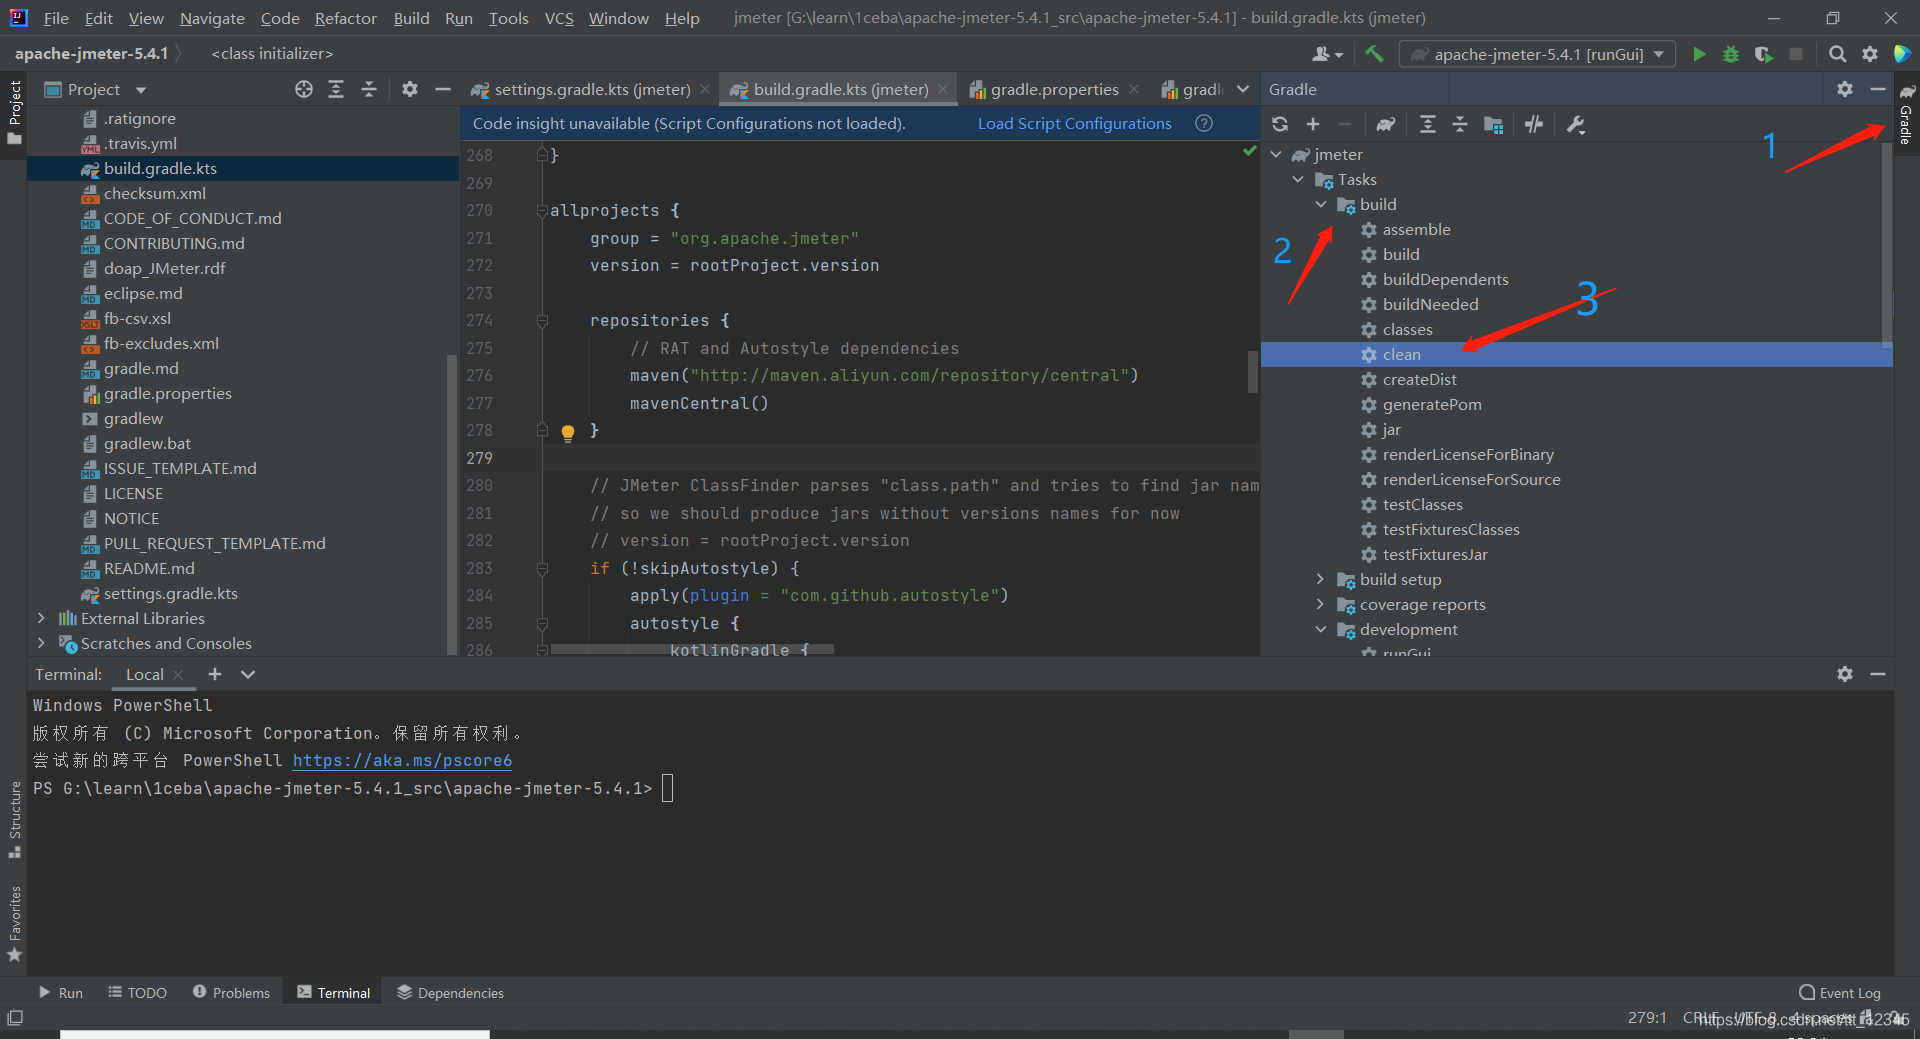The height and width of the screenshot is (1039, 1920).
Task: Collapse the Tasks node in Gradle tree
Action: pyautogui.click(x=1299, y=179)
